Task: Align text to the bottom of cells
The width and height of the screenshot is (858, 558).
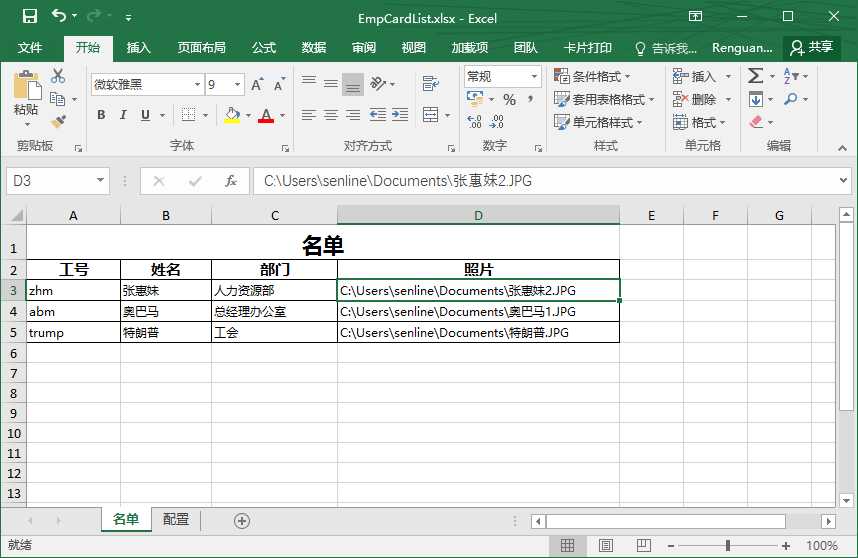Action: pyautogui.click(x=353, y=84)
